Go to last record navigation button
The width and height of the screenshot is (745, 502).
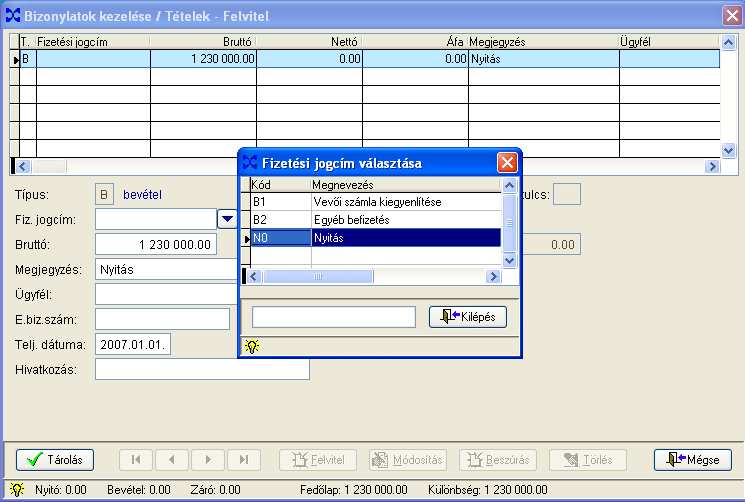(x=244, y=460)
